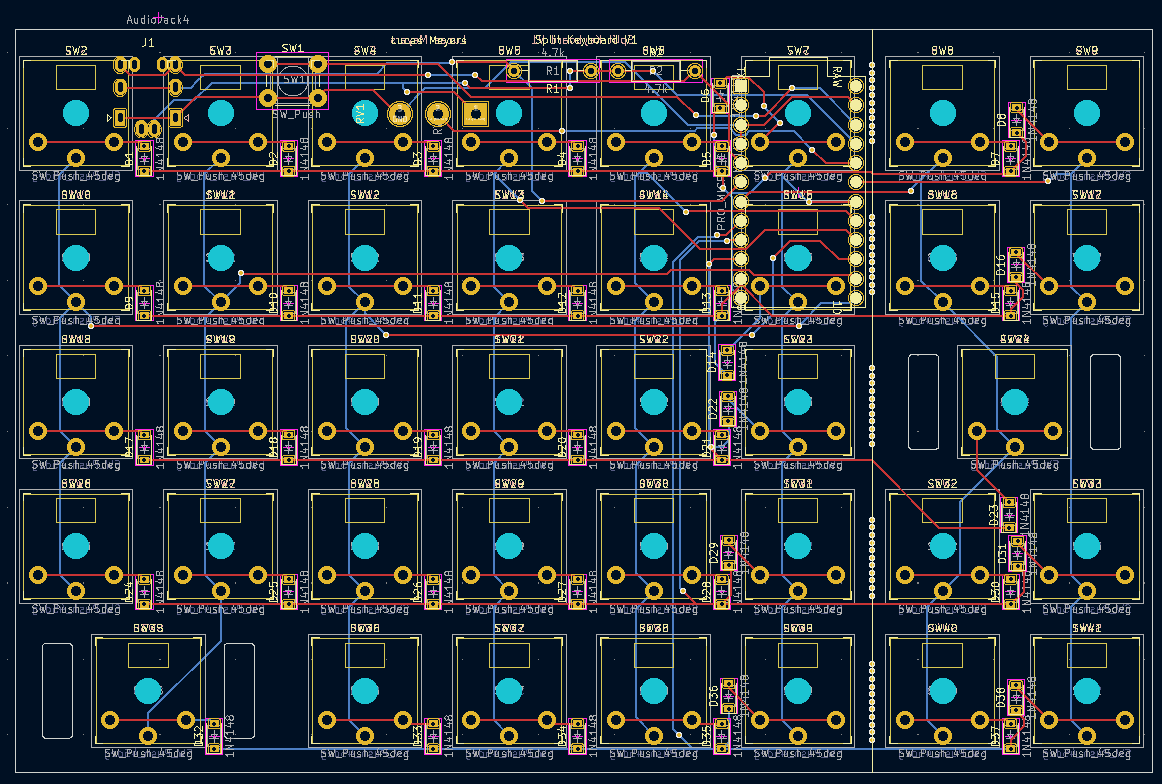Select diode D16 near switch SW18

click(x=1018, y=262)
